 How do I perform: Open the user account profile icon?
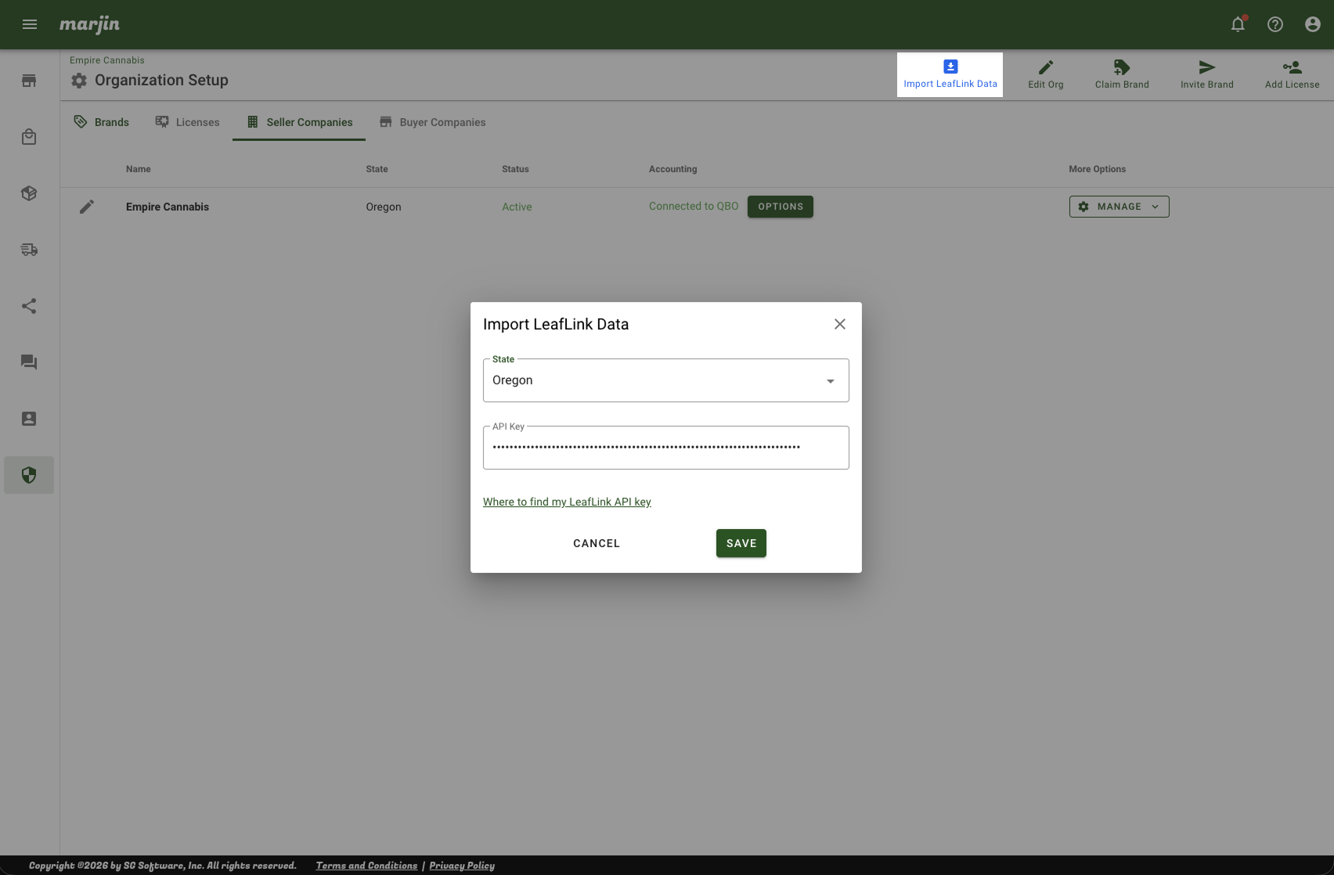click(x=1313, y=24)
